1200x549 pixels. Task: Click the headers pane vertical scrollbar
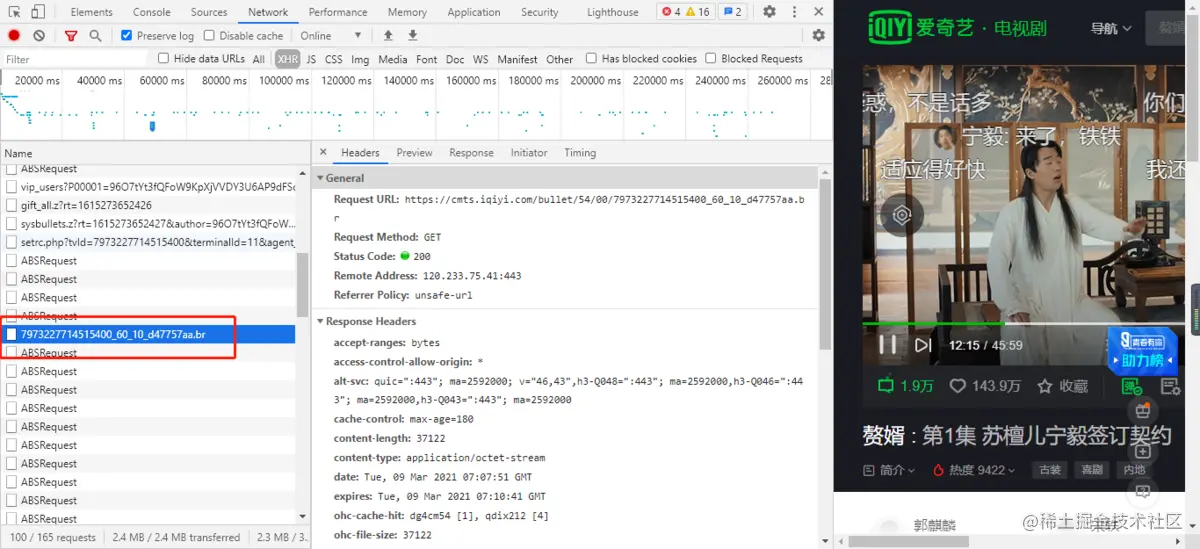pos(825,265)
